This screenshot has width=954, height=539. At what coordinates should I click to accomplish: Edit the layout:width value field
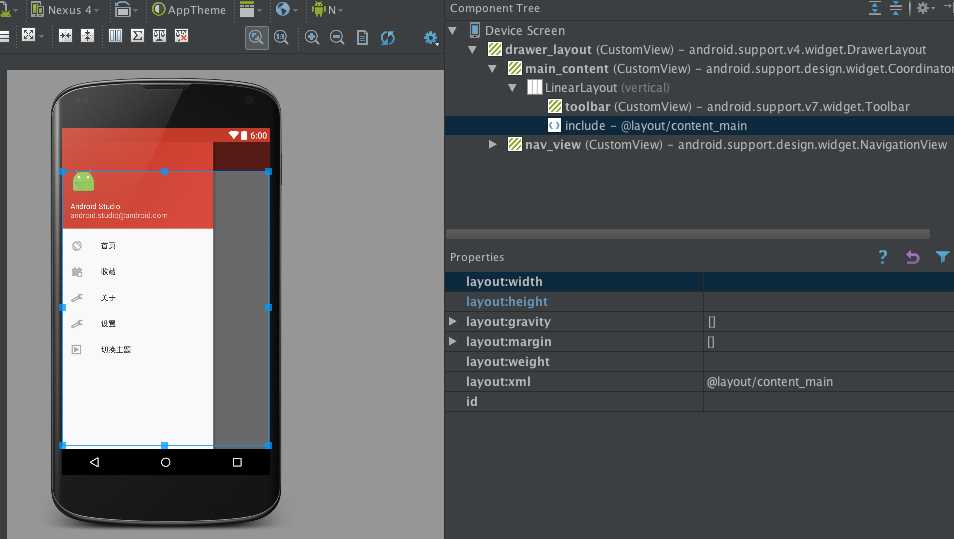click(828, 282)
